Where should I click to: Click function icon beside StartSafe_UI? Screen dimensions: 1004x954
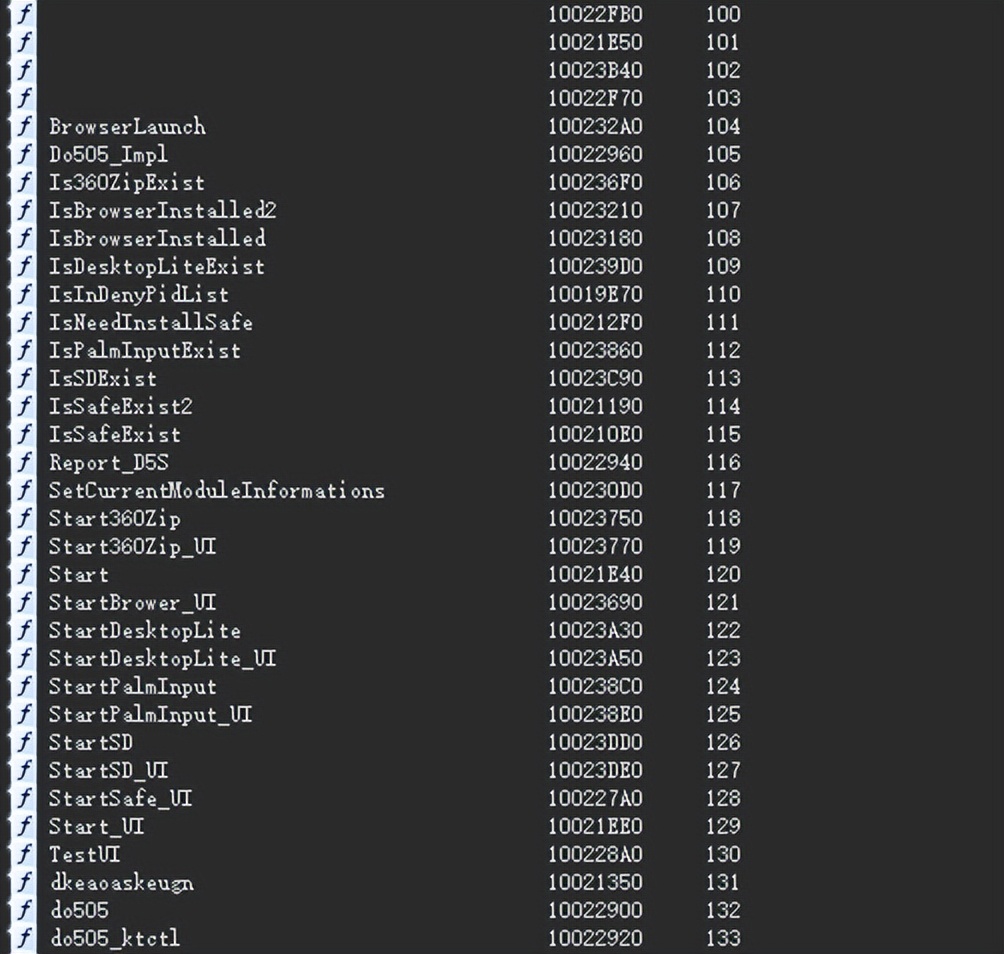point(24,798)
